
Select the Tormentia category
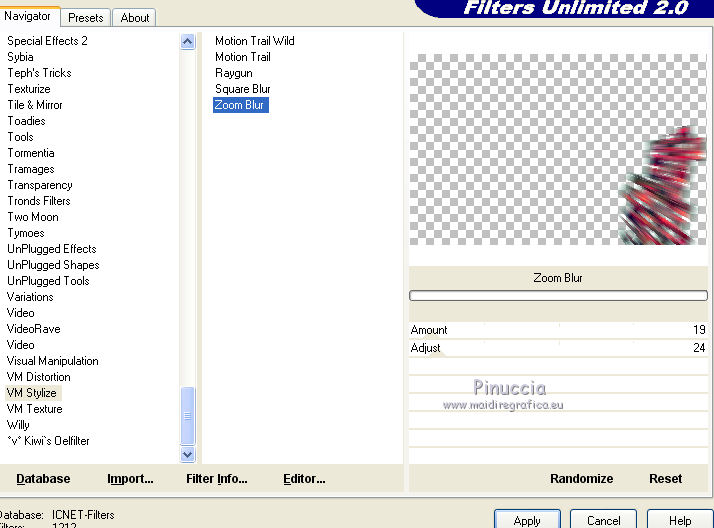click(x=31, y=153)
